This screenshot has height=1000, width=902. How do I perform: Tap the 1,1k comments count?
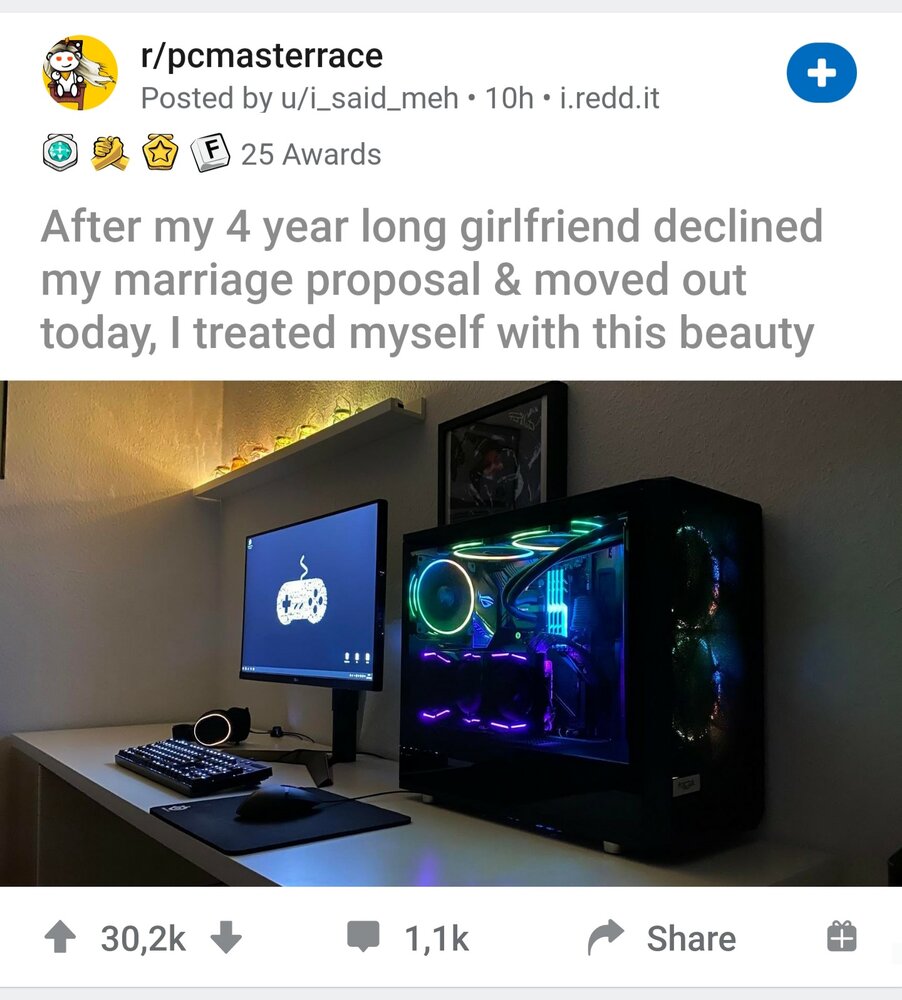pyautogui.click(x=436, y=939)
